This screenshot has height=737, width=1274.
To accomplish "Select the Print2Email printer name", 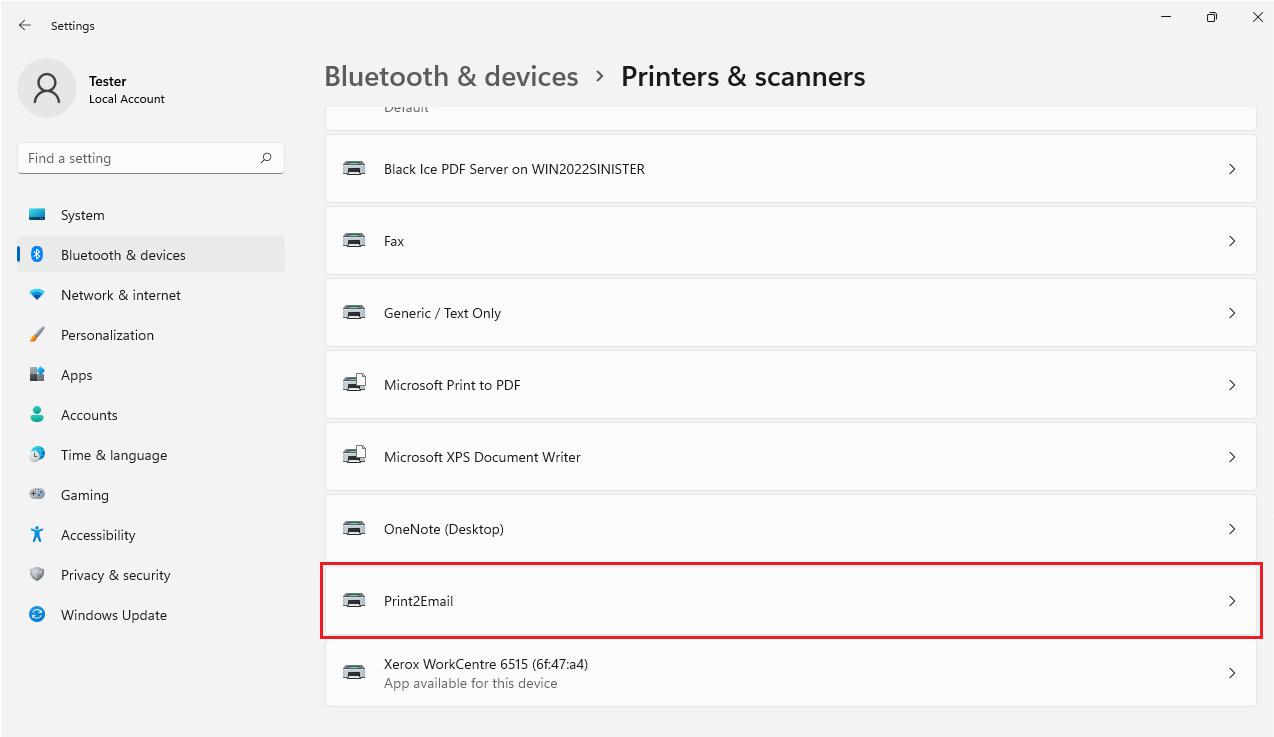I will (419, 601).
